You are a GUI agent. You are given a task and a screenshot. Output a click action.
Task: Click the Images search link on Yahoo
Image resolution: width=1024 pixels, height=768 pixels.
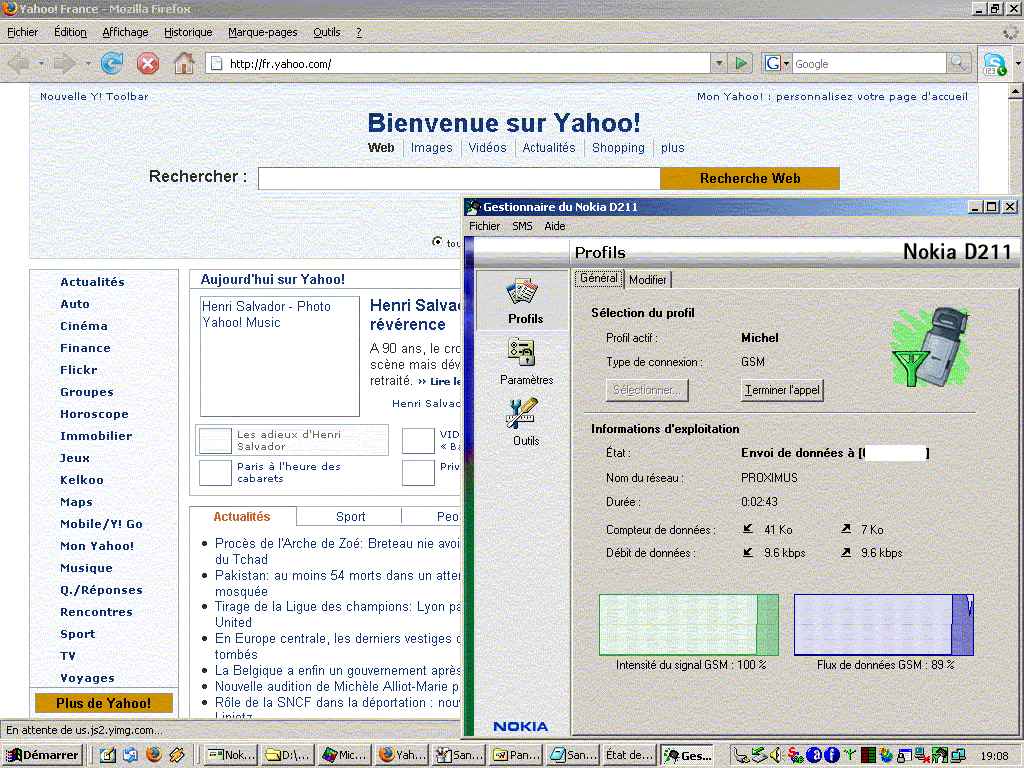click(x=431, y=148)
